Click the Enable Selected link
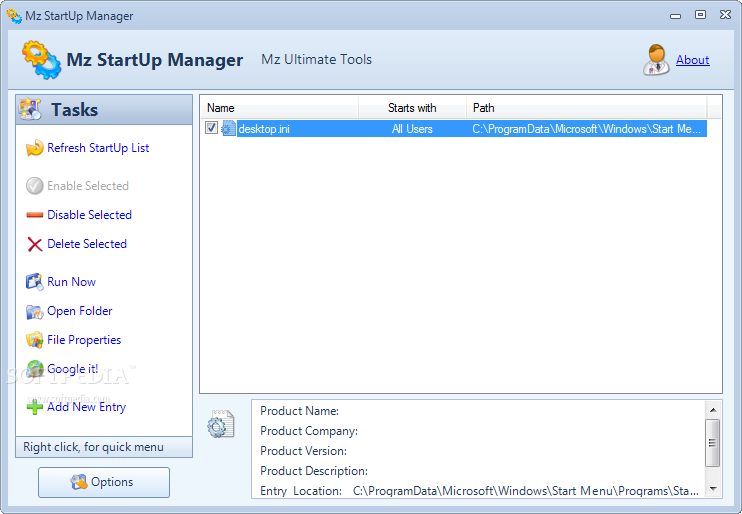This screenshot has height=514, width=742. [88, 186]
